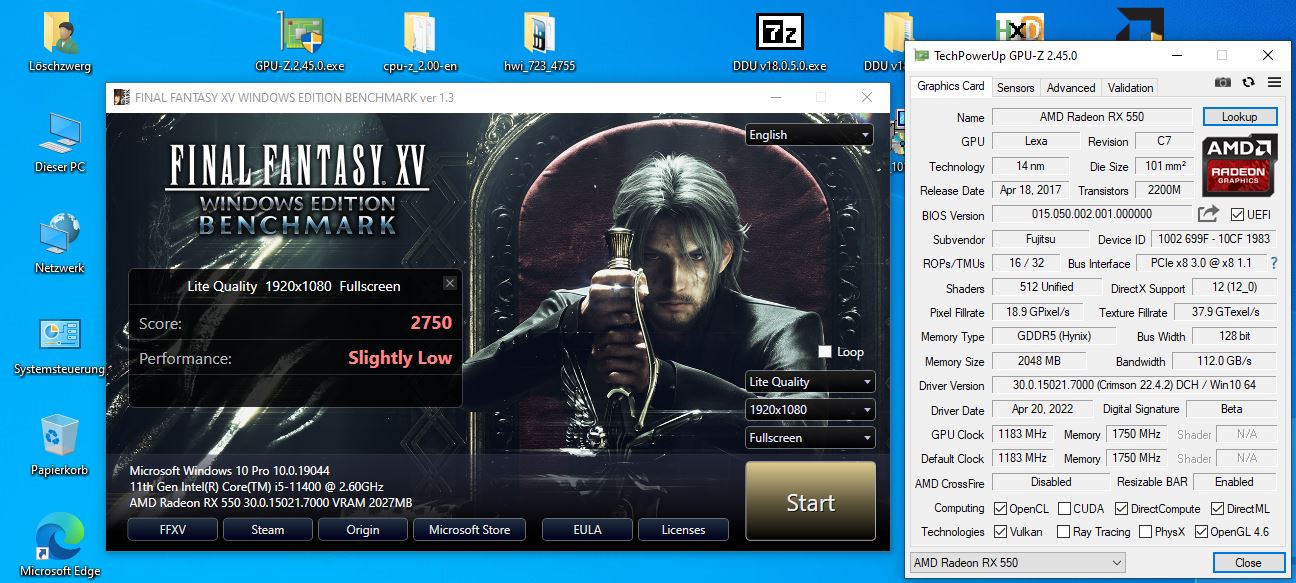Close the benchmark score result panel
The height and width of the screenshot is (583, 1296).
(449, 284)
